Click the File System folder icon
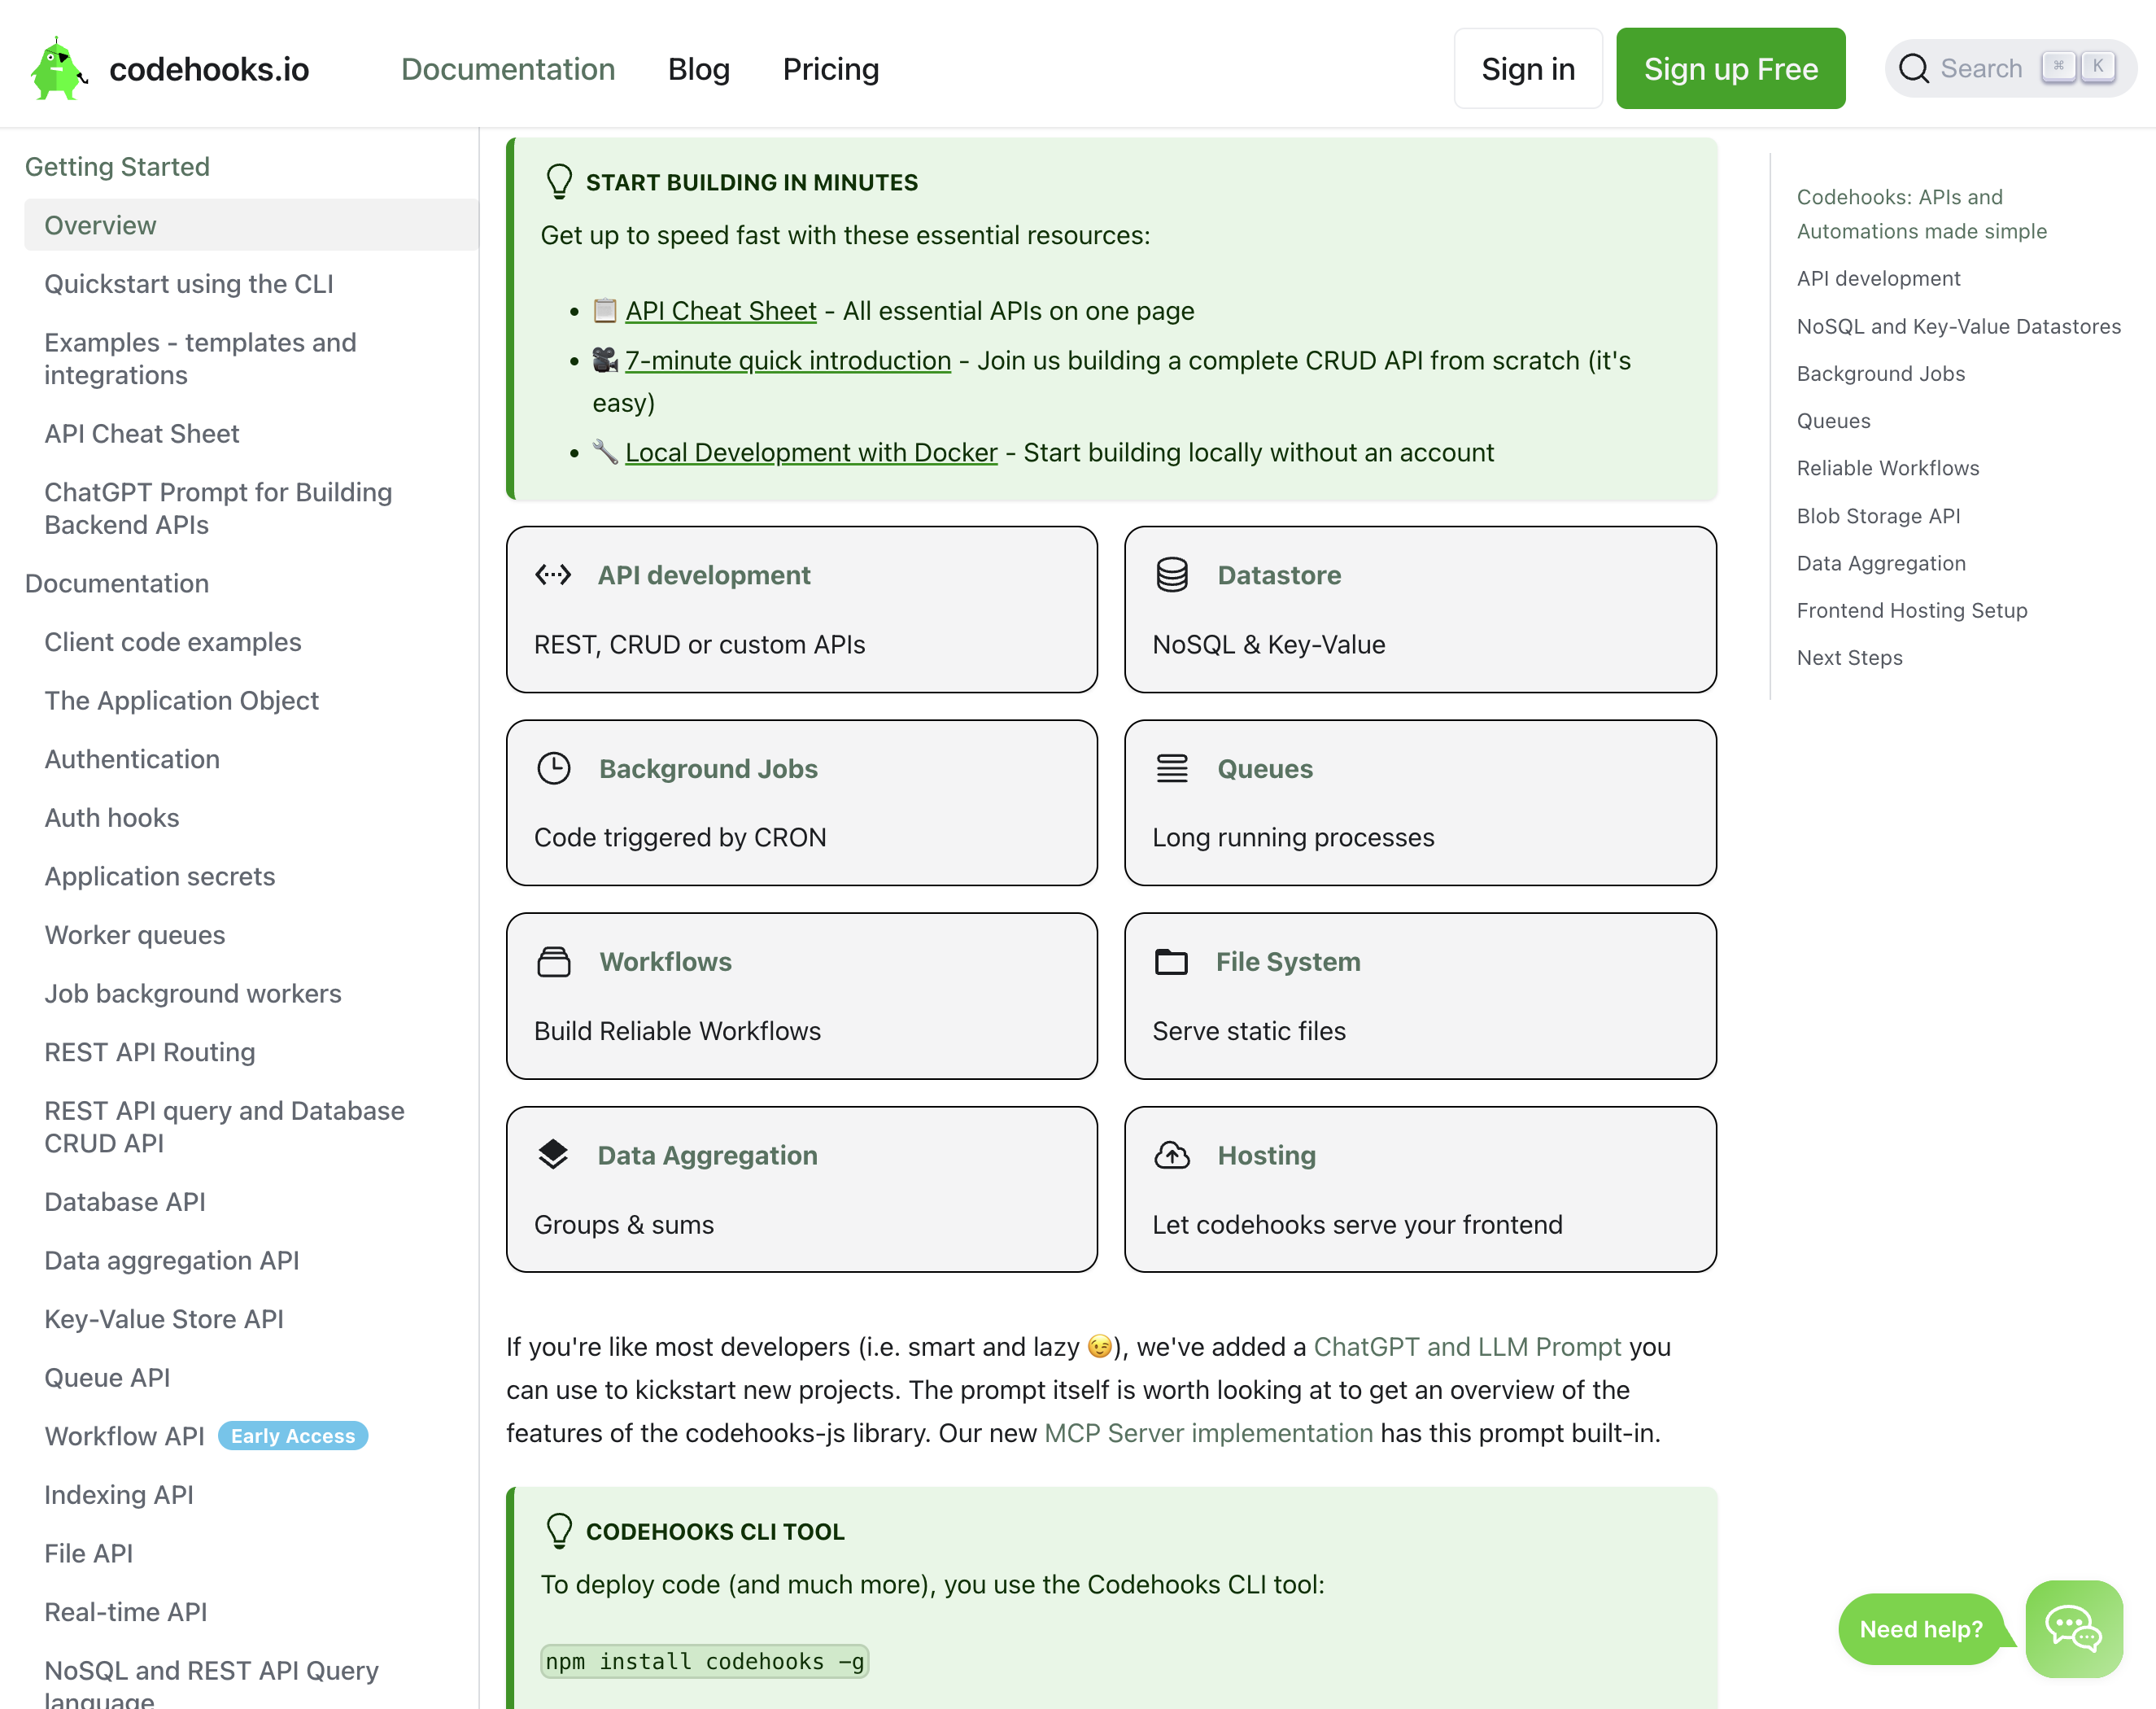Screen dimensions: 2156x1709 [x=1171, y=962]
